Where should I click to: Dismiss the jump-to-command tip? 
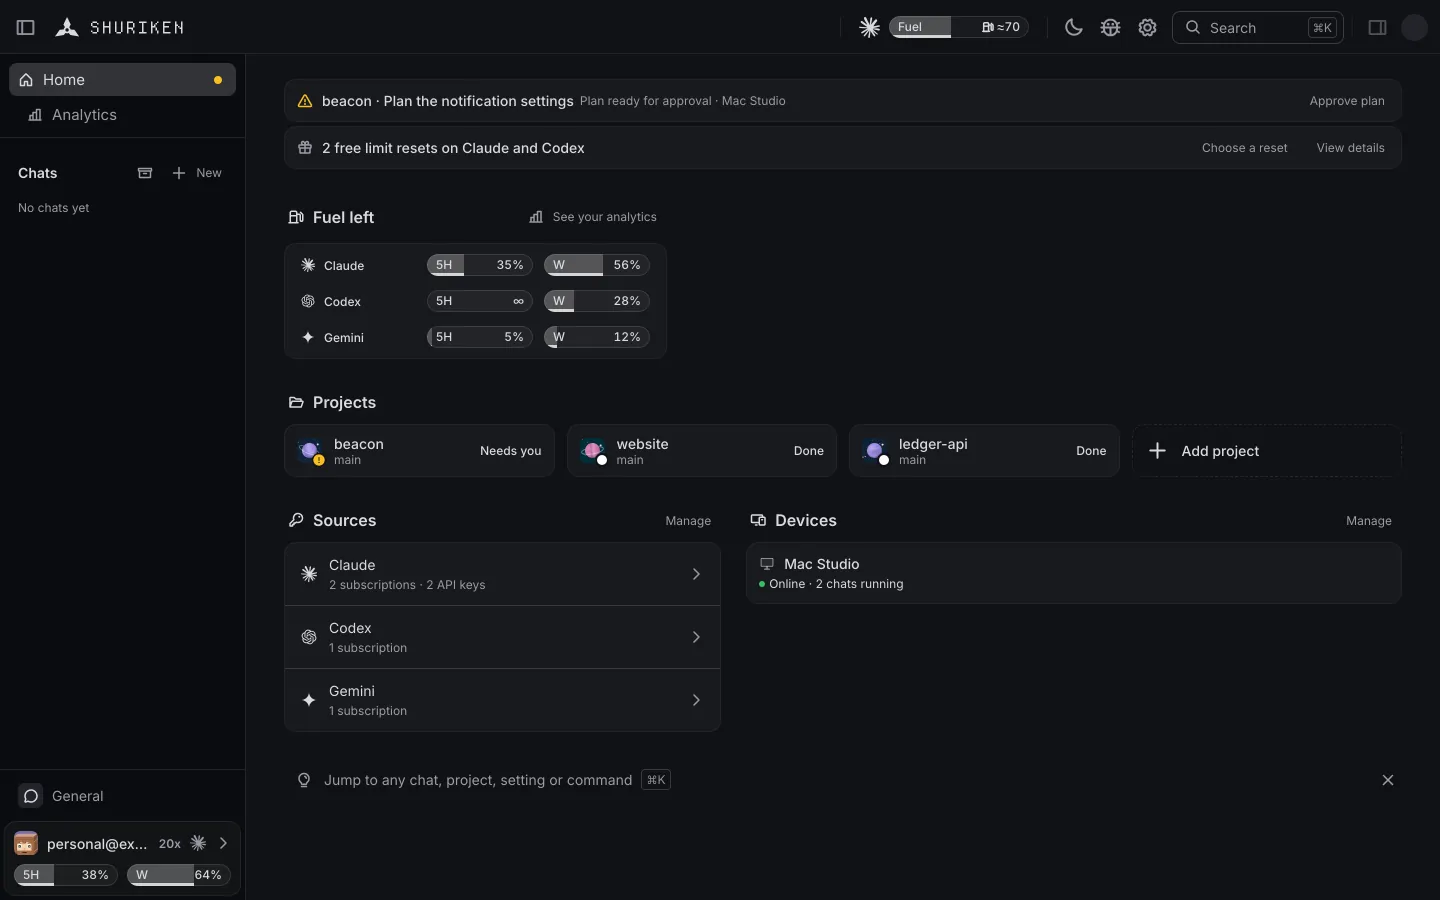[x=1388, y=780]
